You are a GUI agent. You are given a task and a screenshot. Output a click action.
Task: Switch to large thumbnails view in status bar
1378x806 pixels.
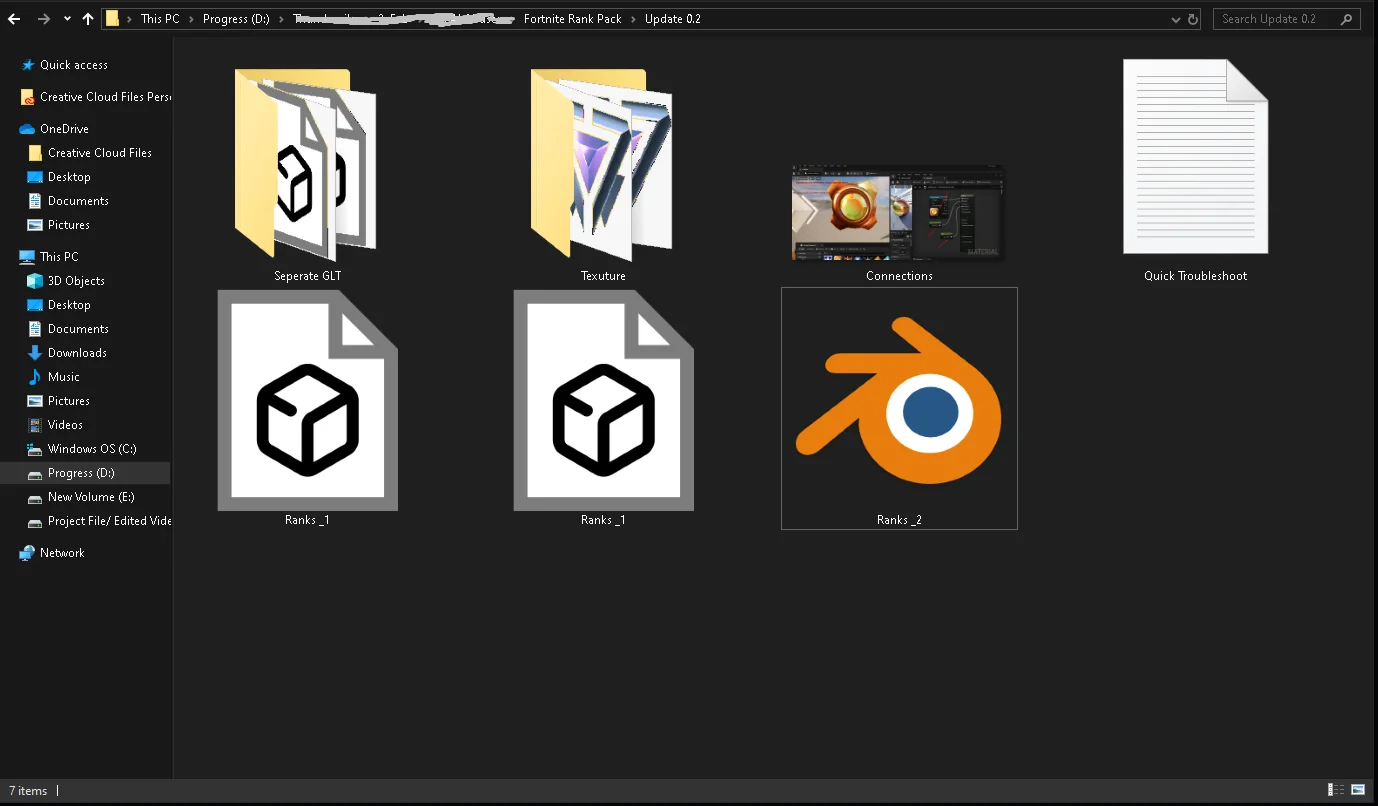(x=1357, y=790)
